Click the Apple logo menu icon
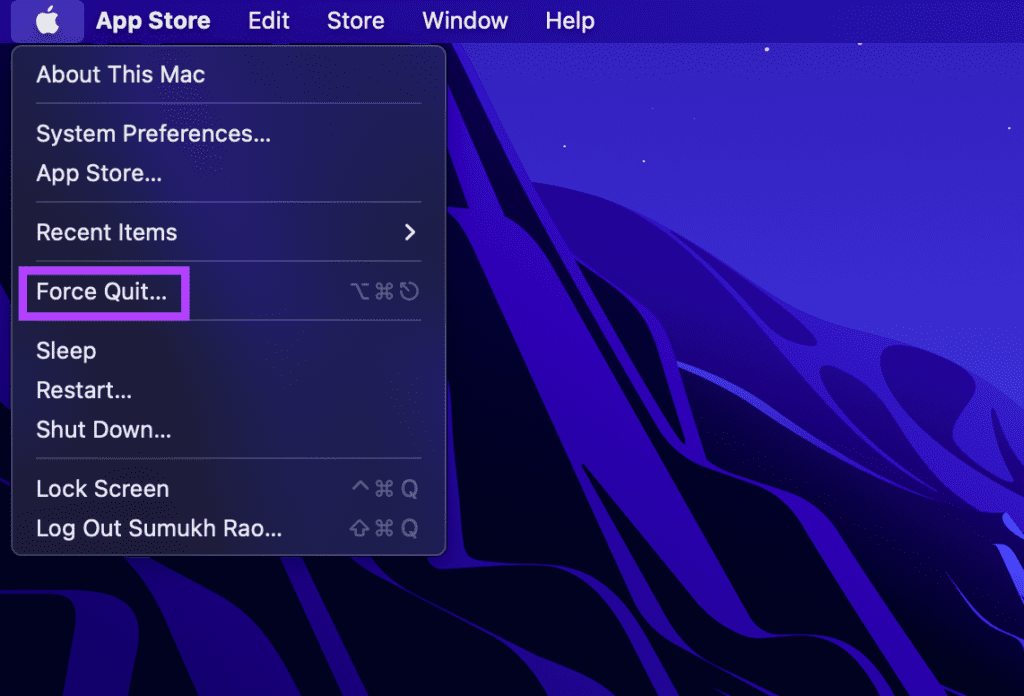This screenshot has height=696, width=1024. (x=47, y=21)
